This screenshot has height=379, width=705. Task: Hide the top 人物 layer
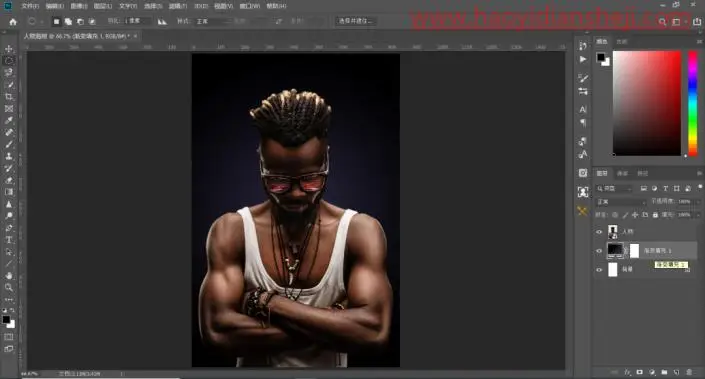pos(599,232)
